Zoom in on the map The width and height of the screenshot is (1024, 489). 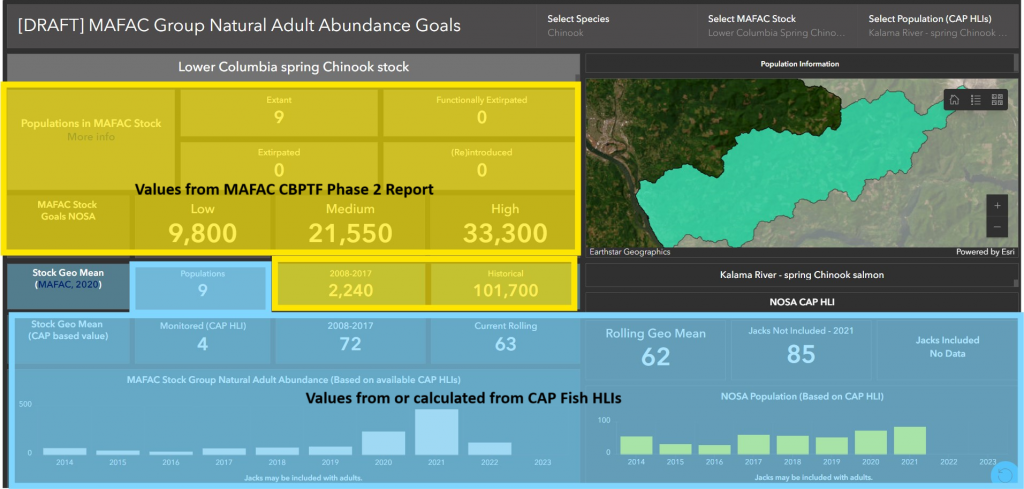997,205
